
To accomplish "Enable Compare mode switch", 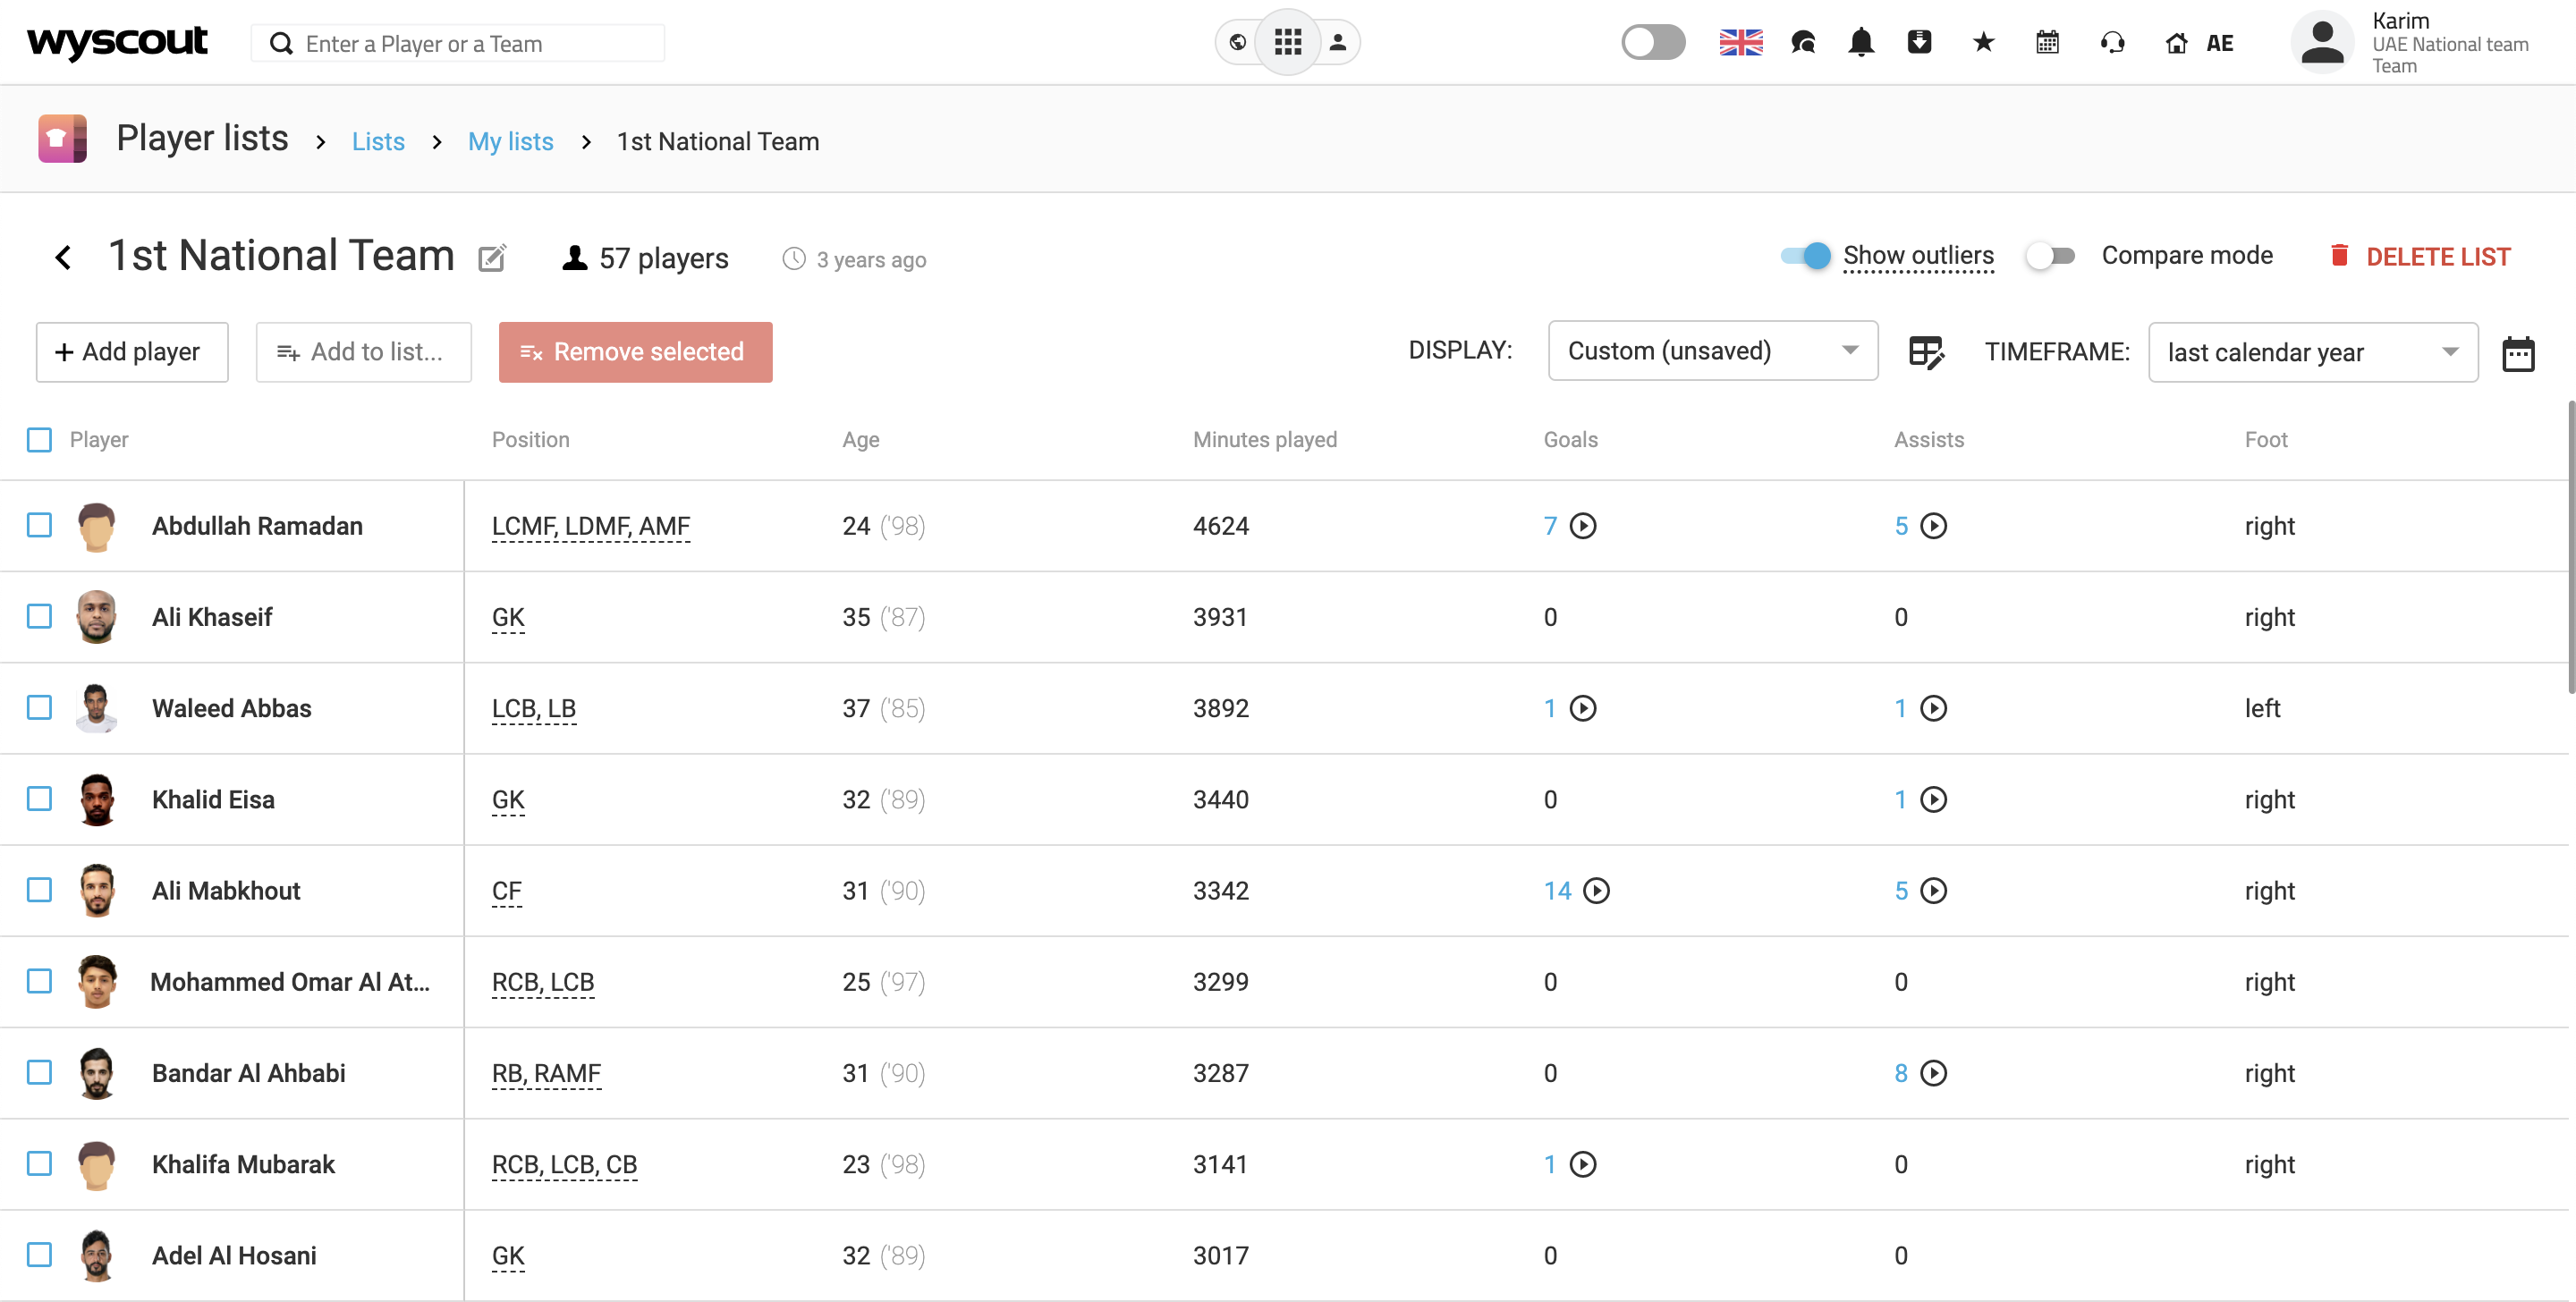I will [x=2050, y=256].
